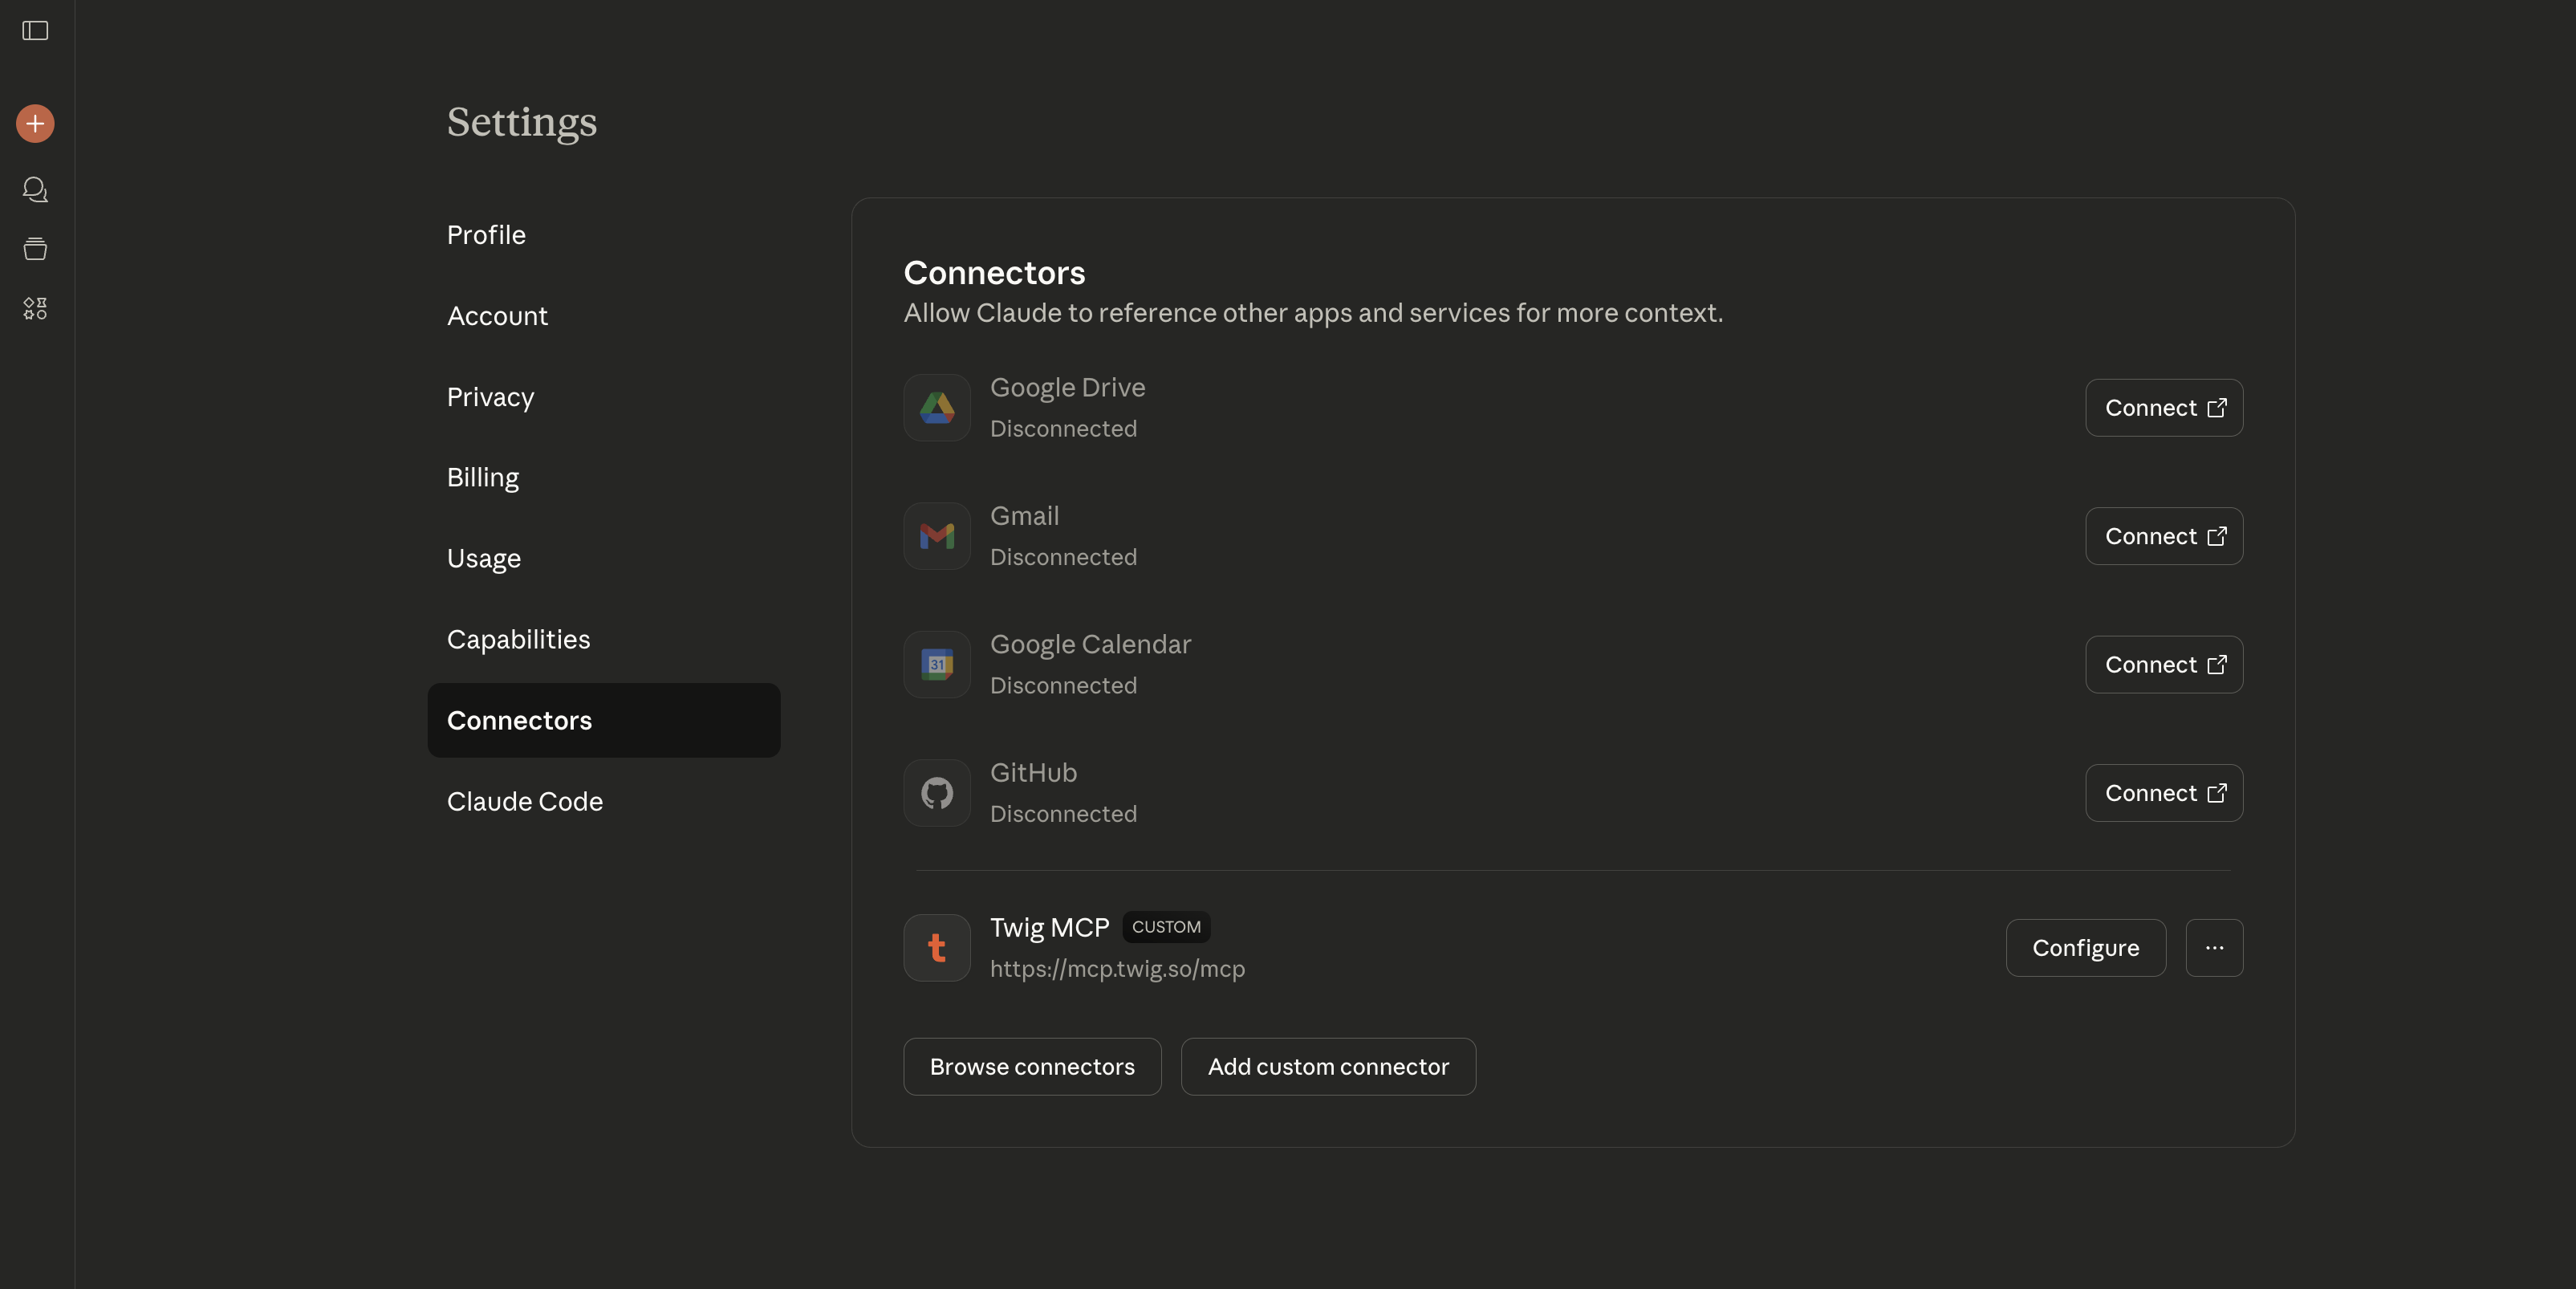Select the Claude Code settings tab
Image resolution: width=2576 pixels, height=1289 pixels.
click(x=524, y=801)
